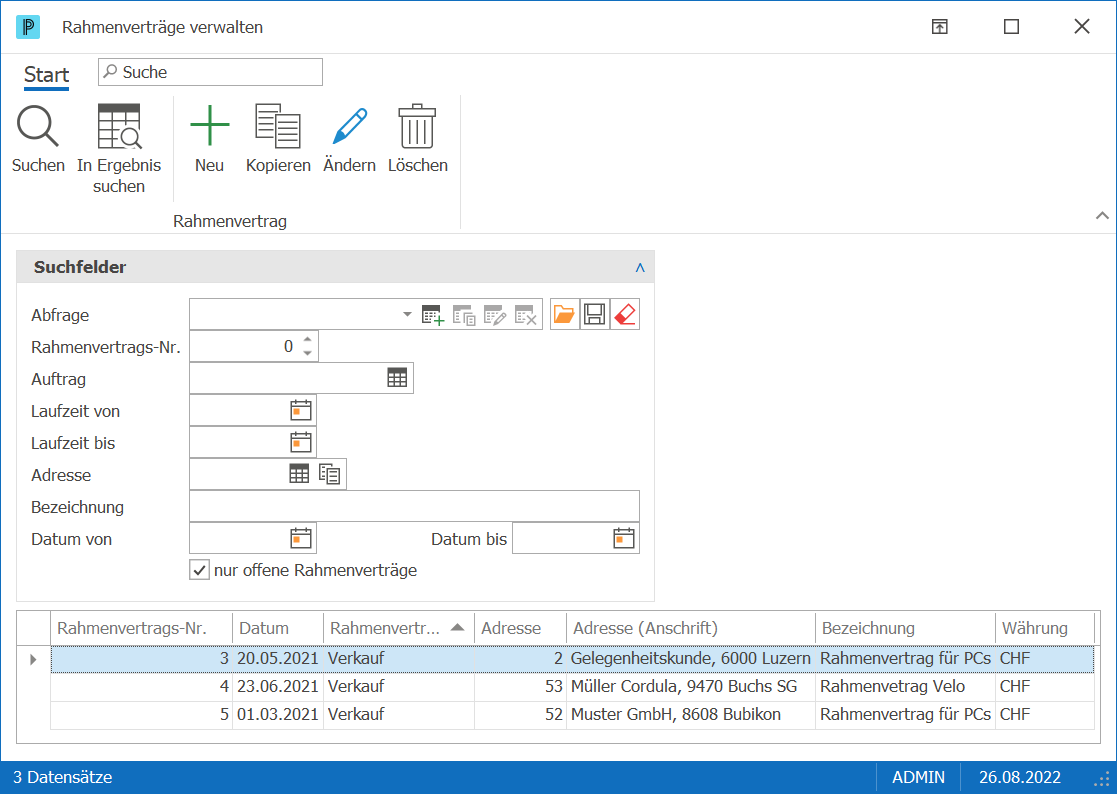The image size is (1117, 794).
Task: Focus the Bezeichnung text field
Action: tap(415, 506)
